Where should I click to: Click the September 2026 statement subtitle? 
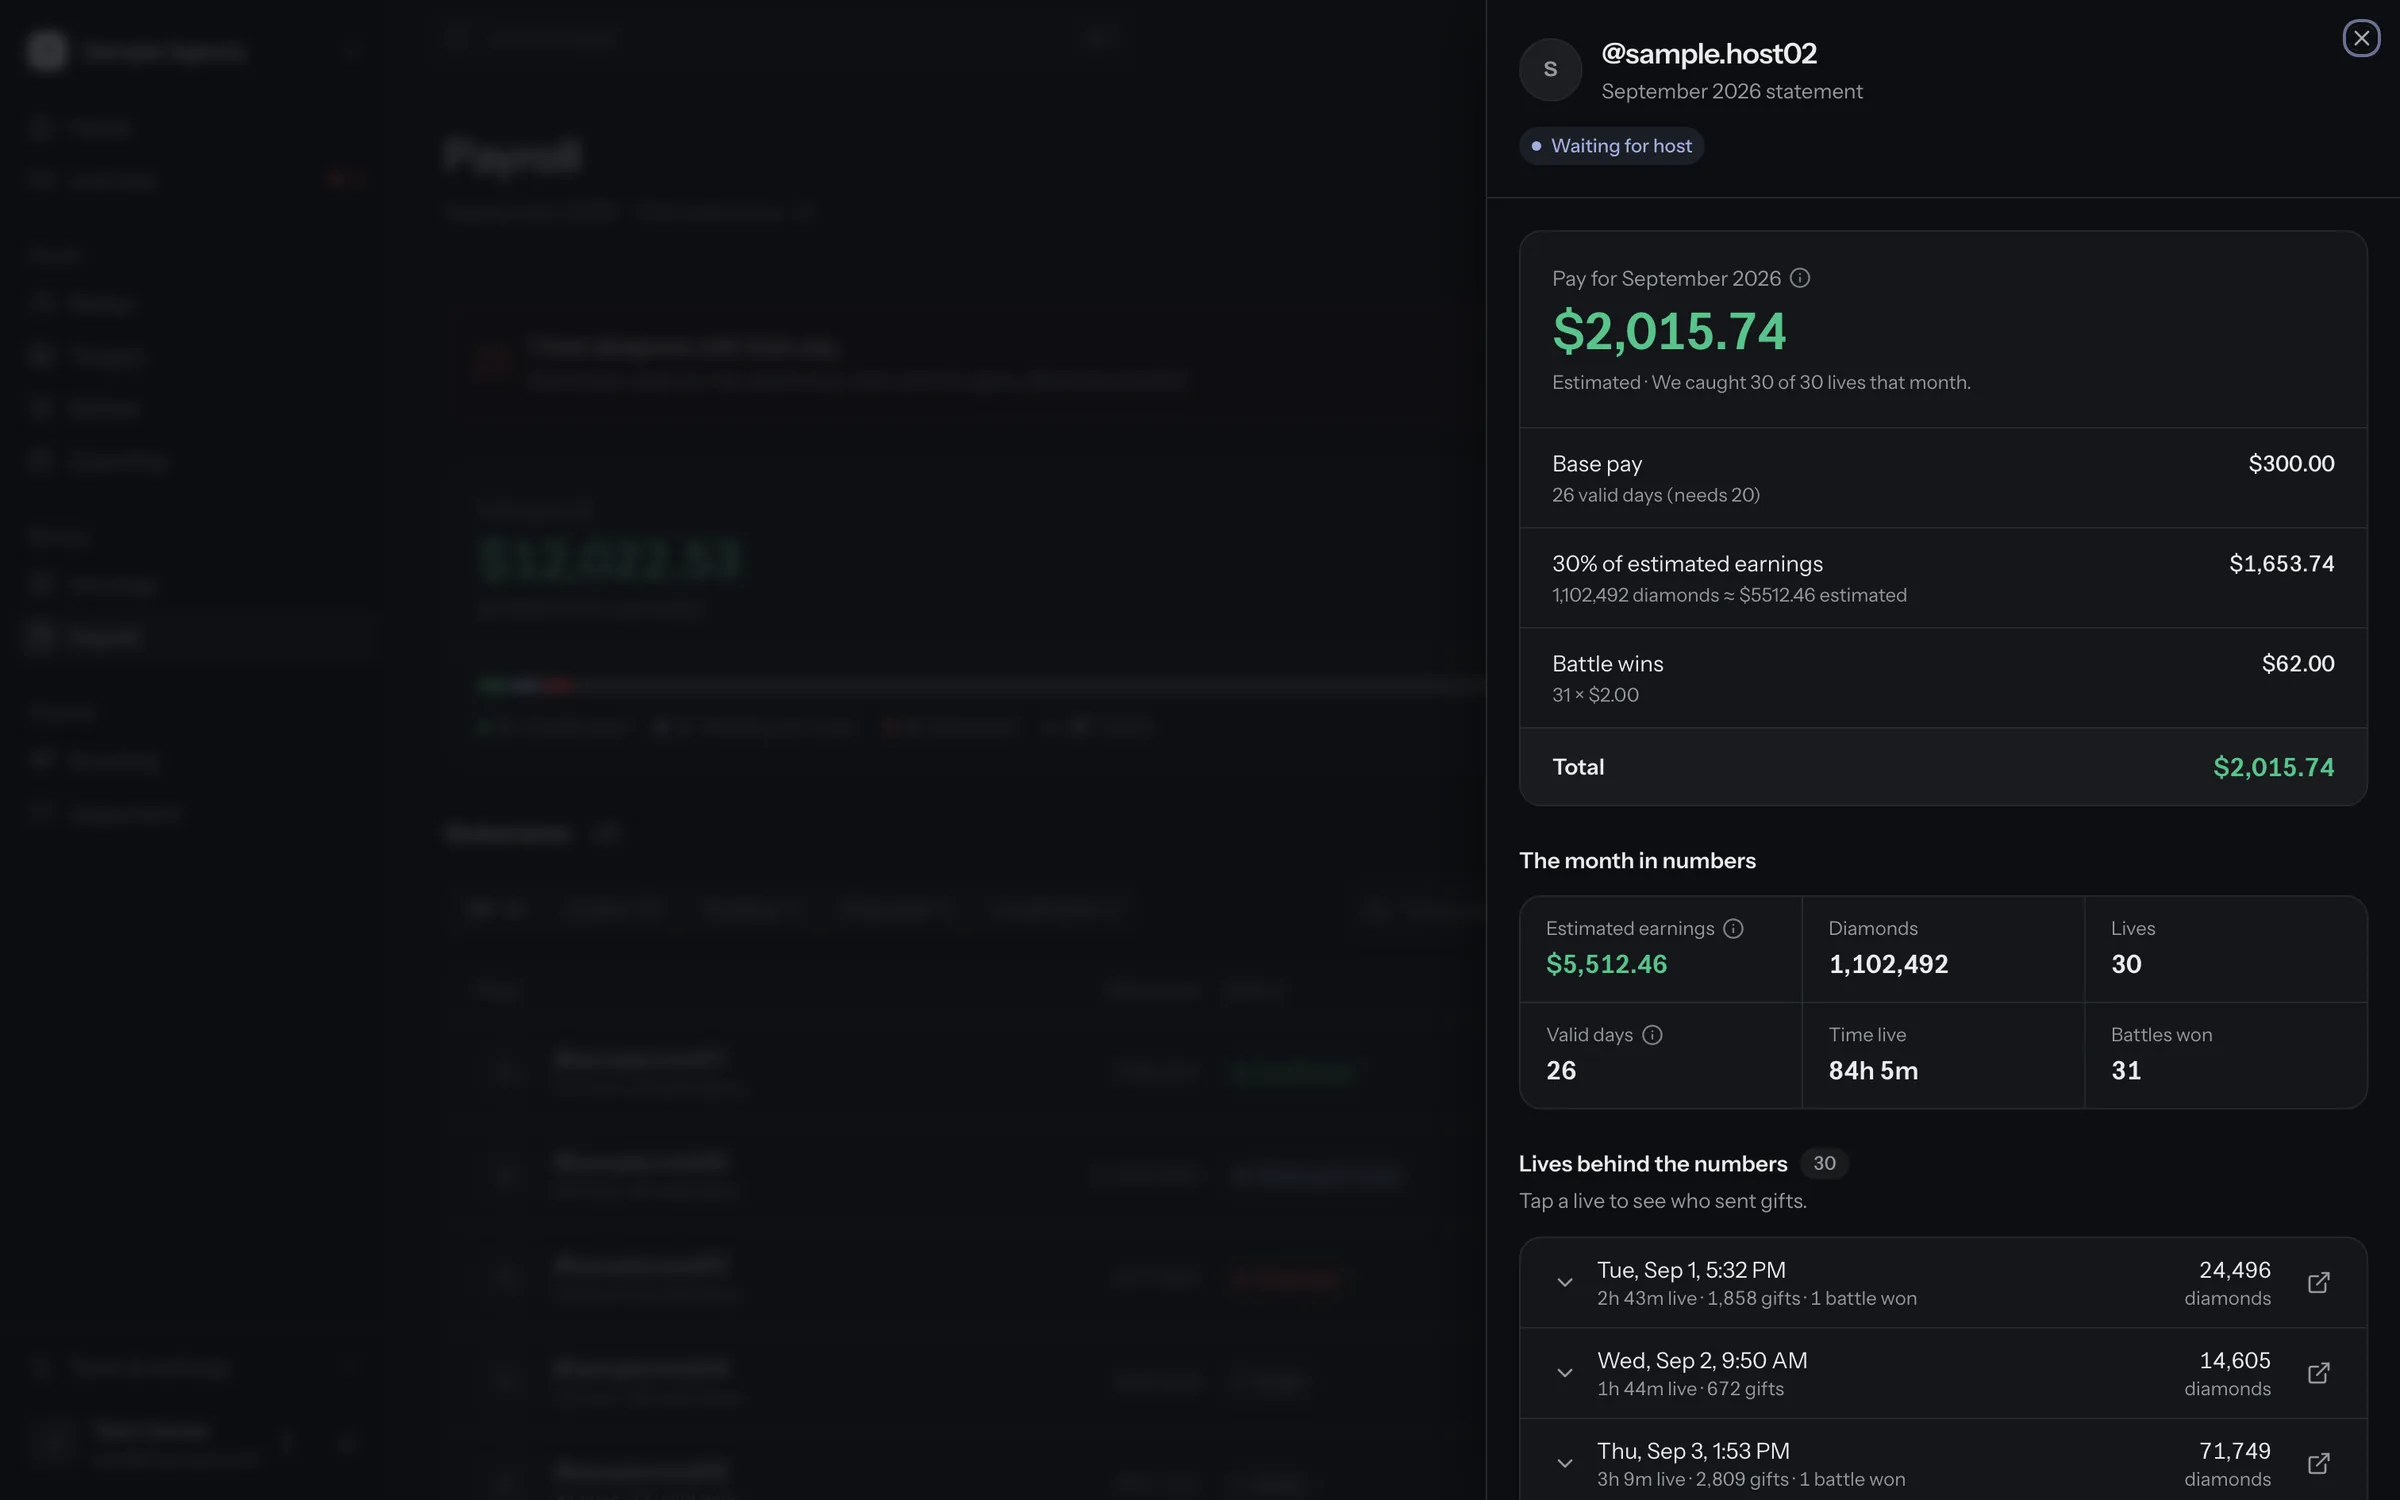[x=1731, y=91]
